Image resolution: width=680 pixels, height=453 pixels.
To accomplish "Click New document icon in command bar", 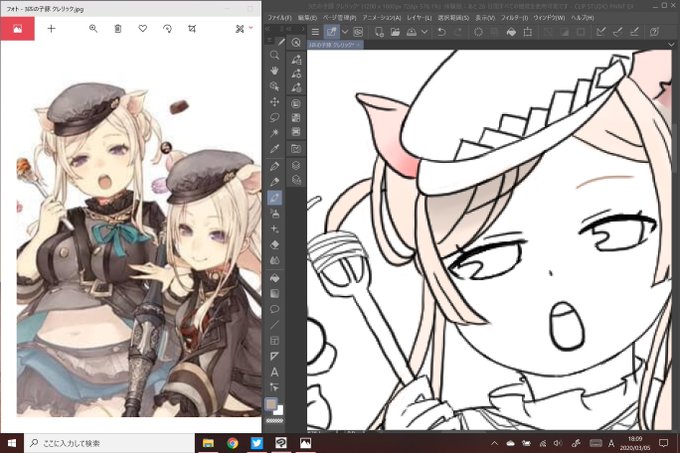I will (379, 32).
